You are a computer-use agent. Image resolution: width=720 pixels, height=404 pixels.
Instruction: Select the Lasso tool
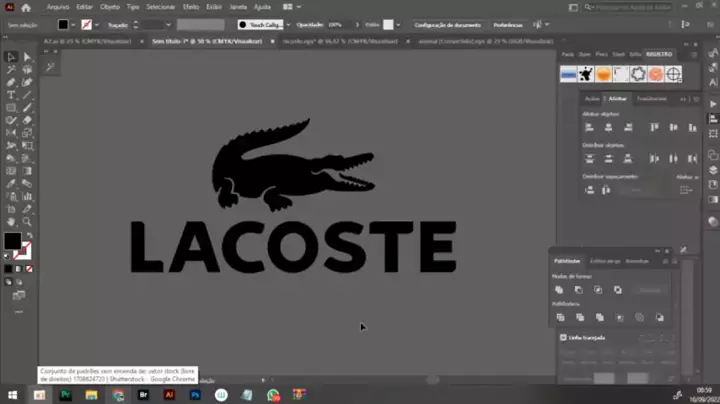[27, 69]
